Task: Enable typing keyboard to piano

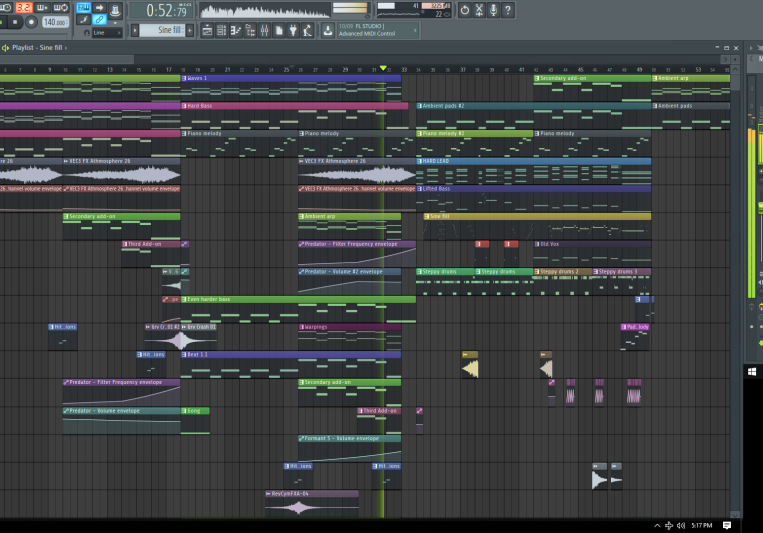Action: click(x=83, y=8)
